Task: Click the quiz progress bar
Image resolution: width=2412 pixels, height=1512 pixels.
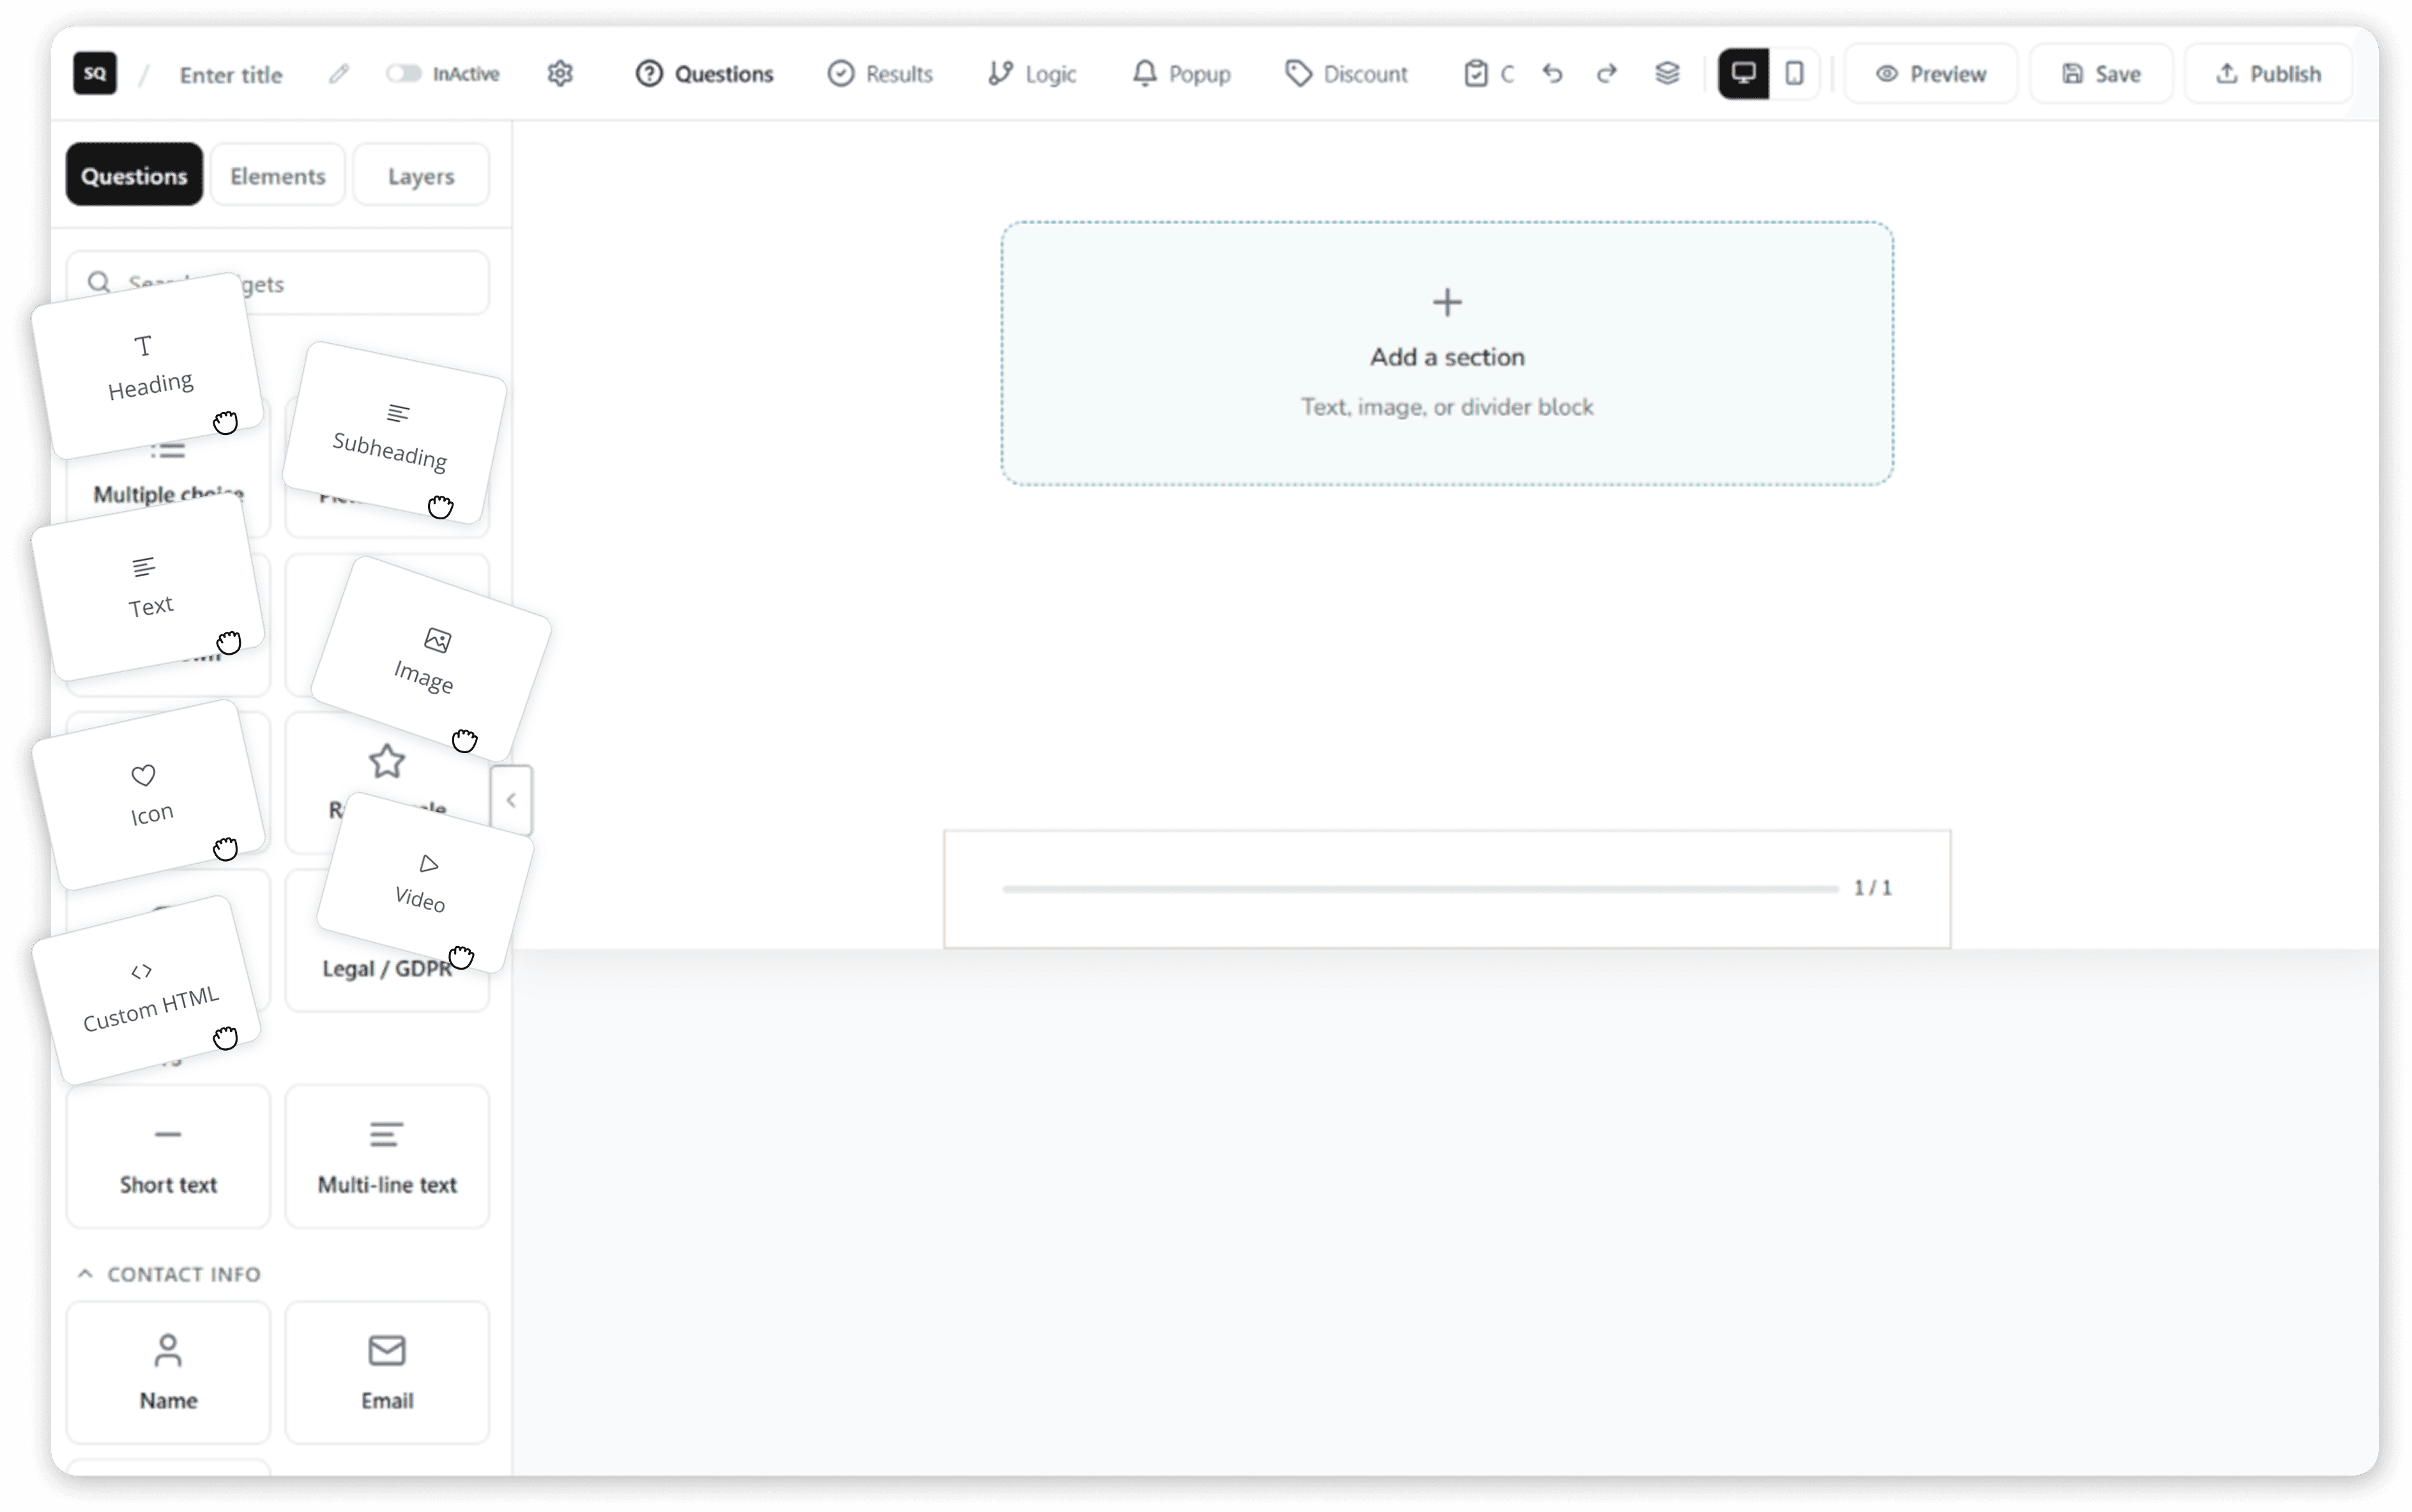Action: (x=1420, y=888)
